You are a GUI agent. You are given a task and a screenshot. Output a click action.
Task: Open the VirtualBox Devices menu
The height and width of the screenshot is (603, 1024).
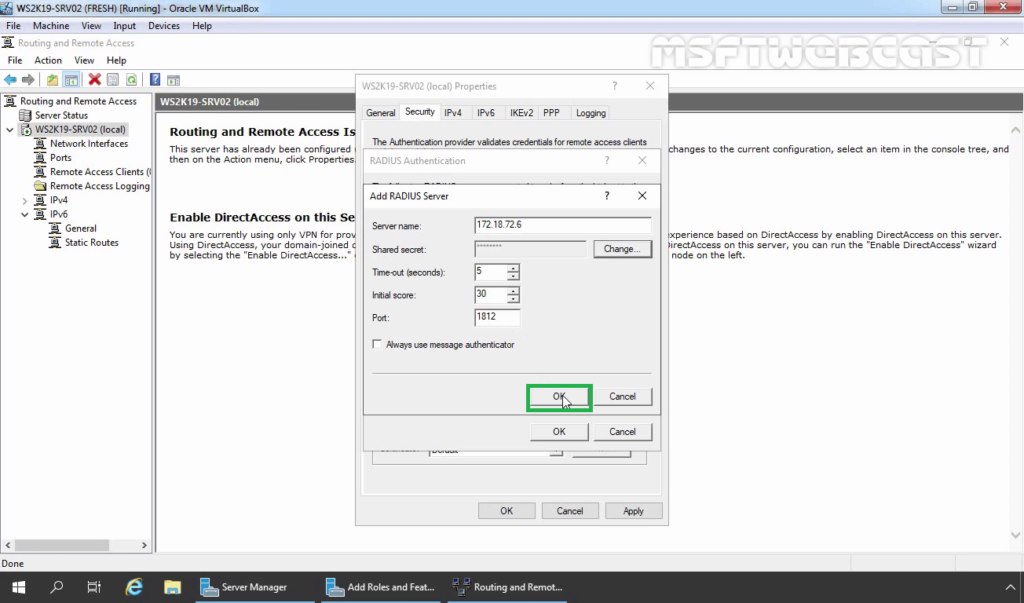pos(164,25)
